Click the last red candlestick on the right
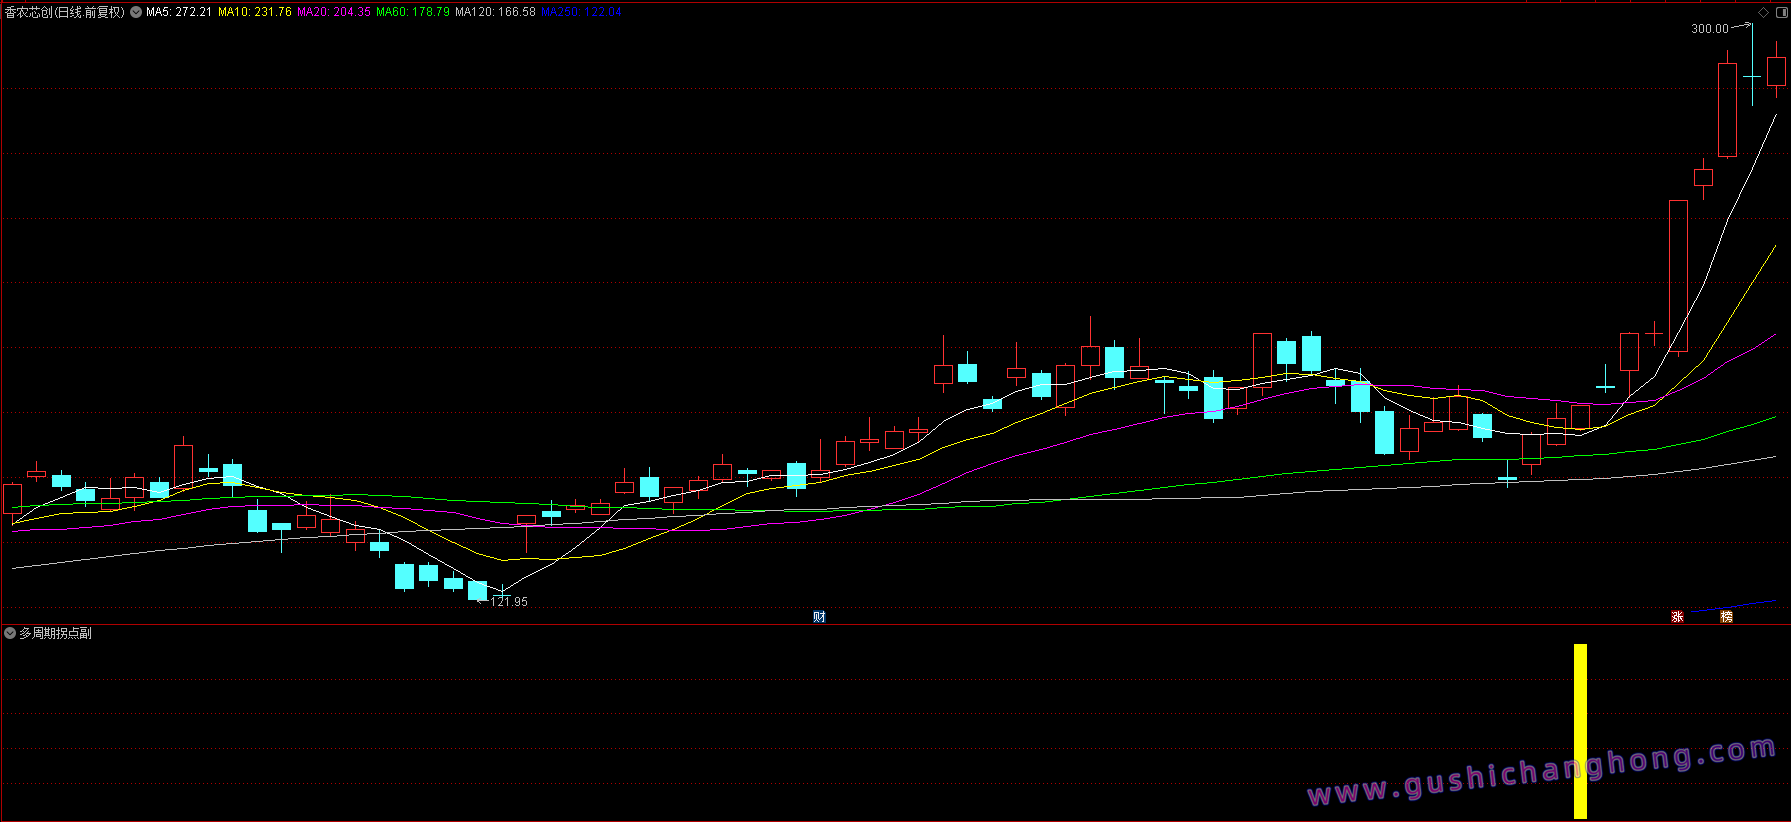The width and height of the screenshot is (1791, 822). coord(1776,71)
